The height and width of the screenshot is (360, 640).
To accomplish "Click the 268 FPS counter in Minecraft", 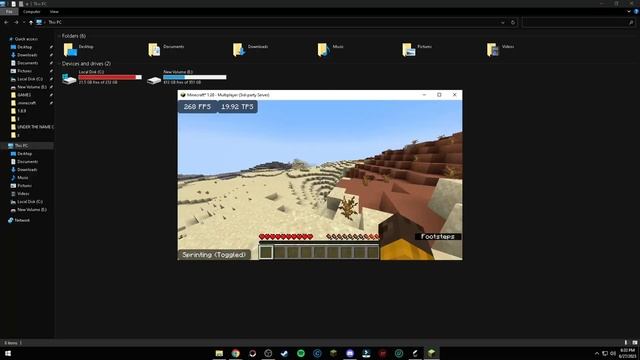I will tap(197, 107).
